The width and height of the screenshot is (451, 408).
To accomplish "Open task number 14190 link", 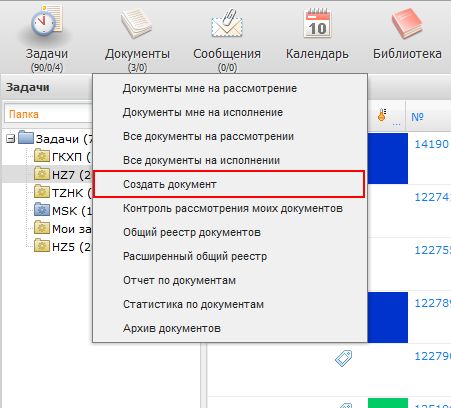I will coord(432,144).
